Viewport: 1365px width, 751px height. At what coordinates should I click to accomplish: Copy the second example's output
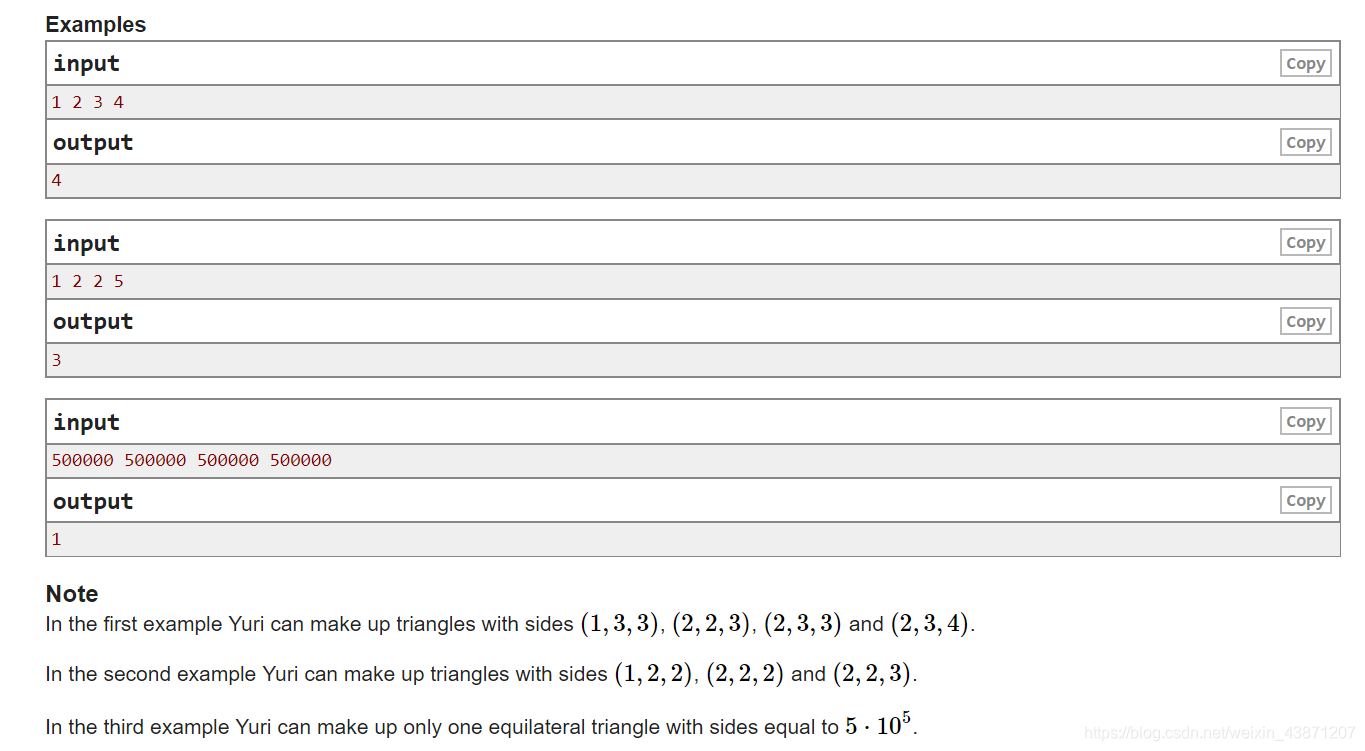tap(1305, 321)
